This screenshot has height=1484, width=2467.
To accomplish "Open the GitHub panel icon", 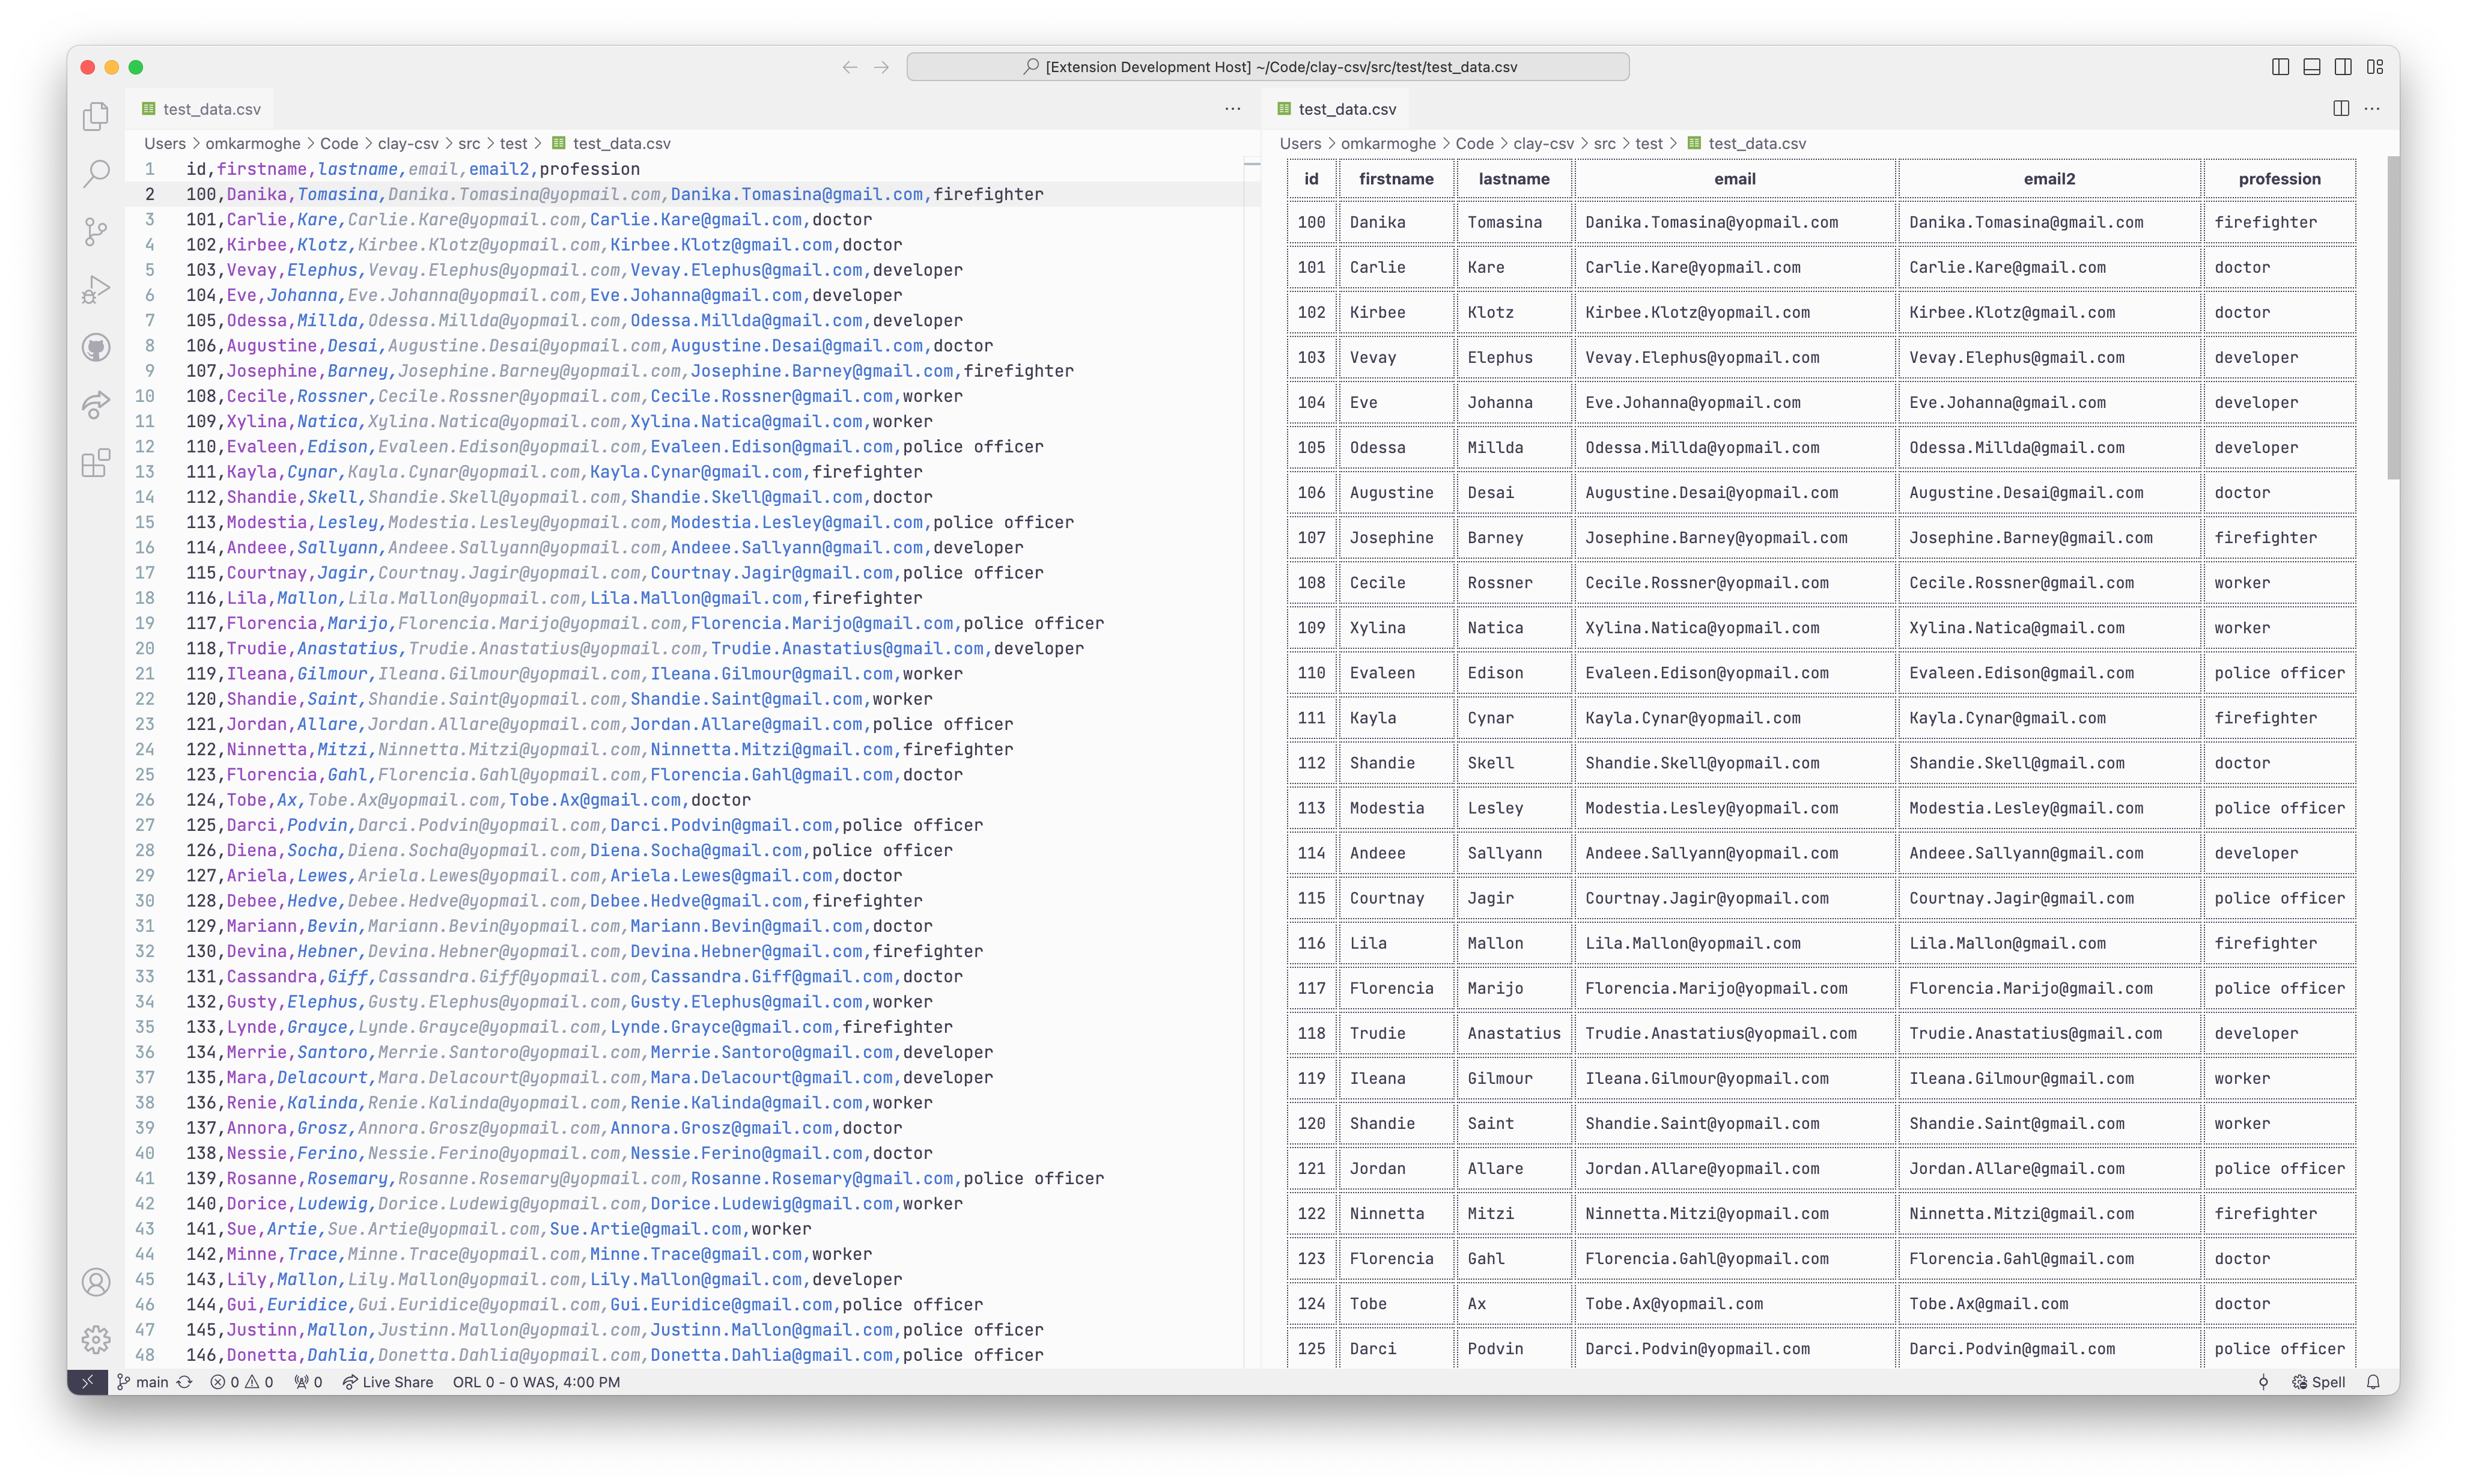I will pos(95,348).
